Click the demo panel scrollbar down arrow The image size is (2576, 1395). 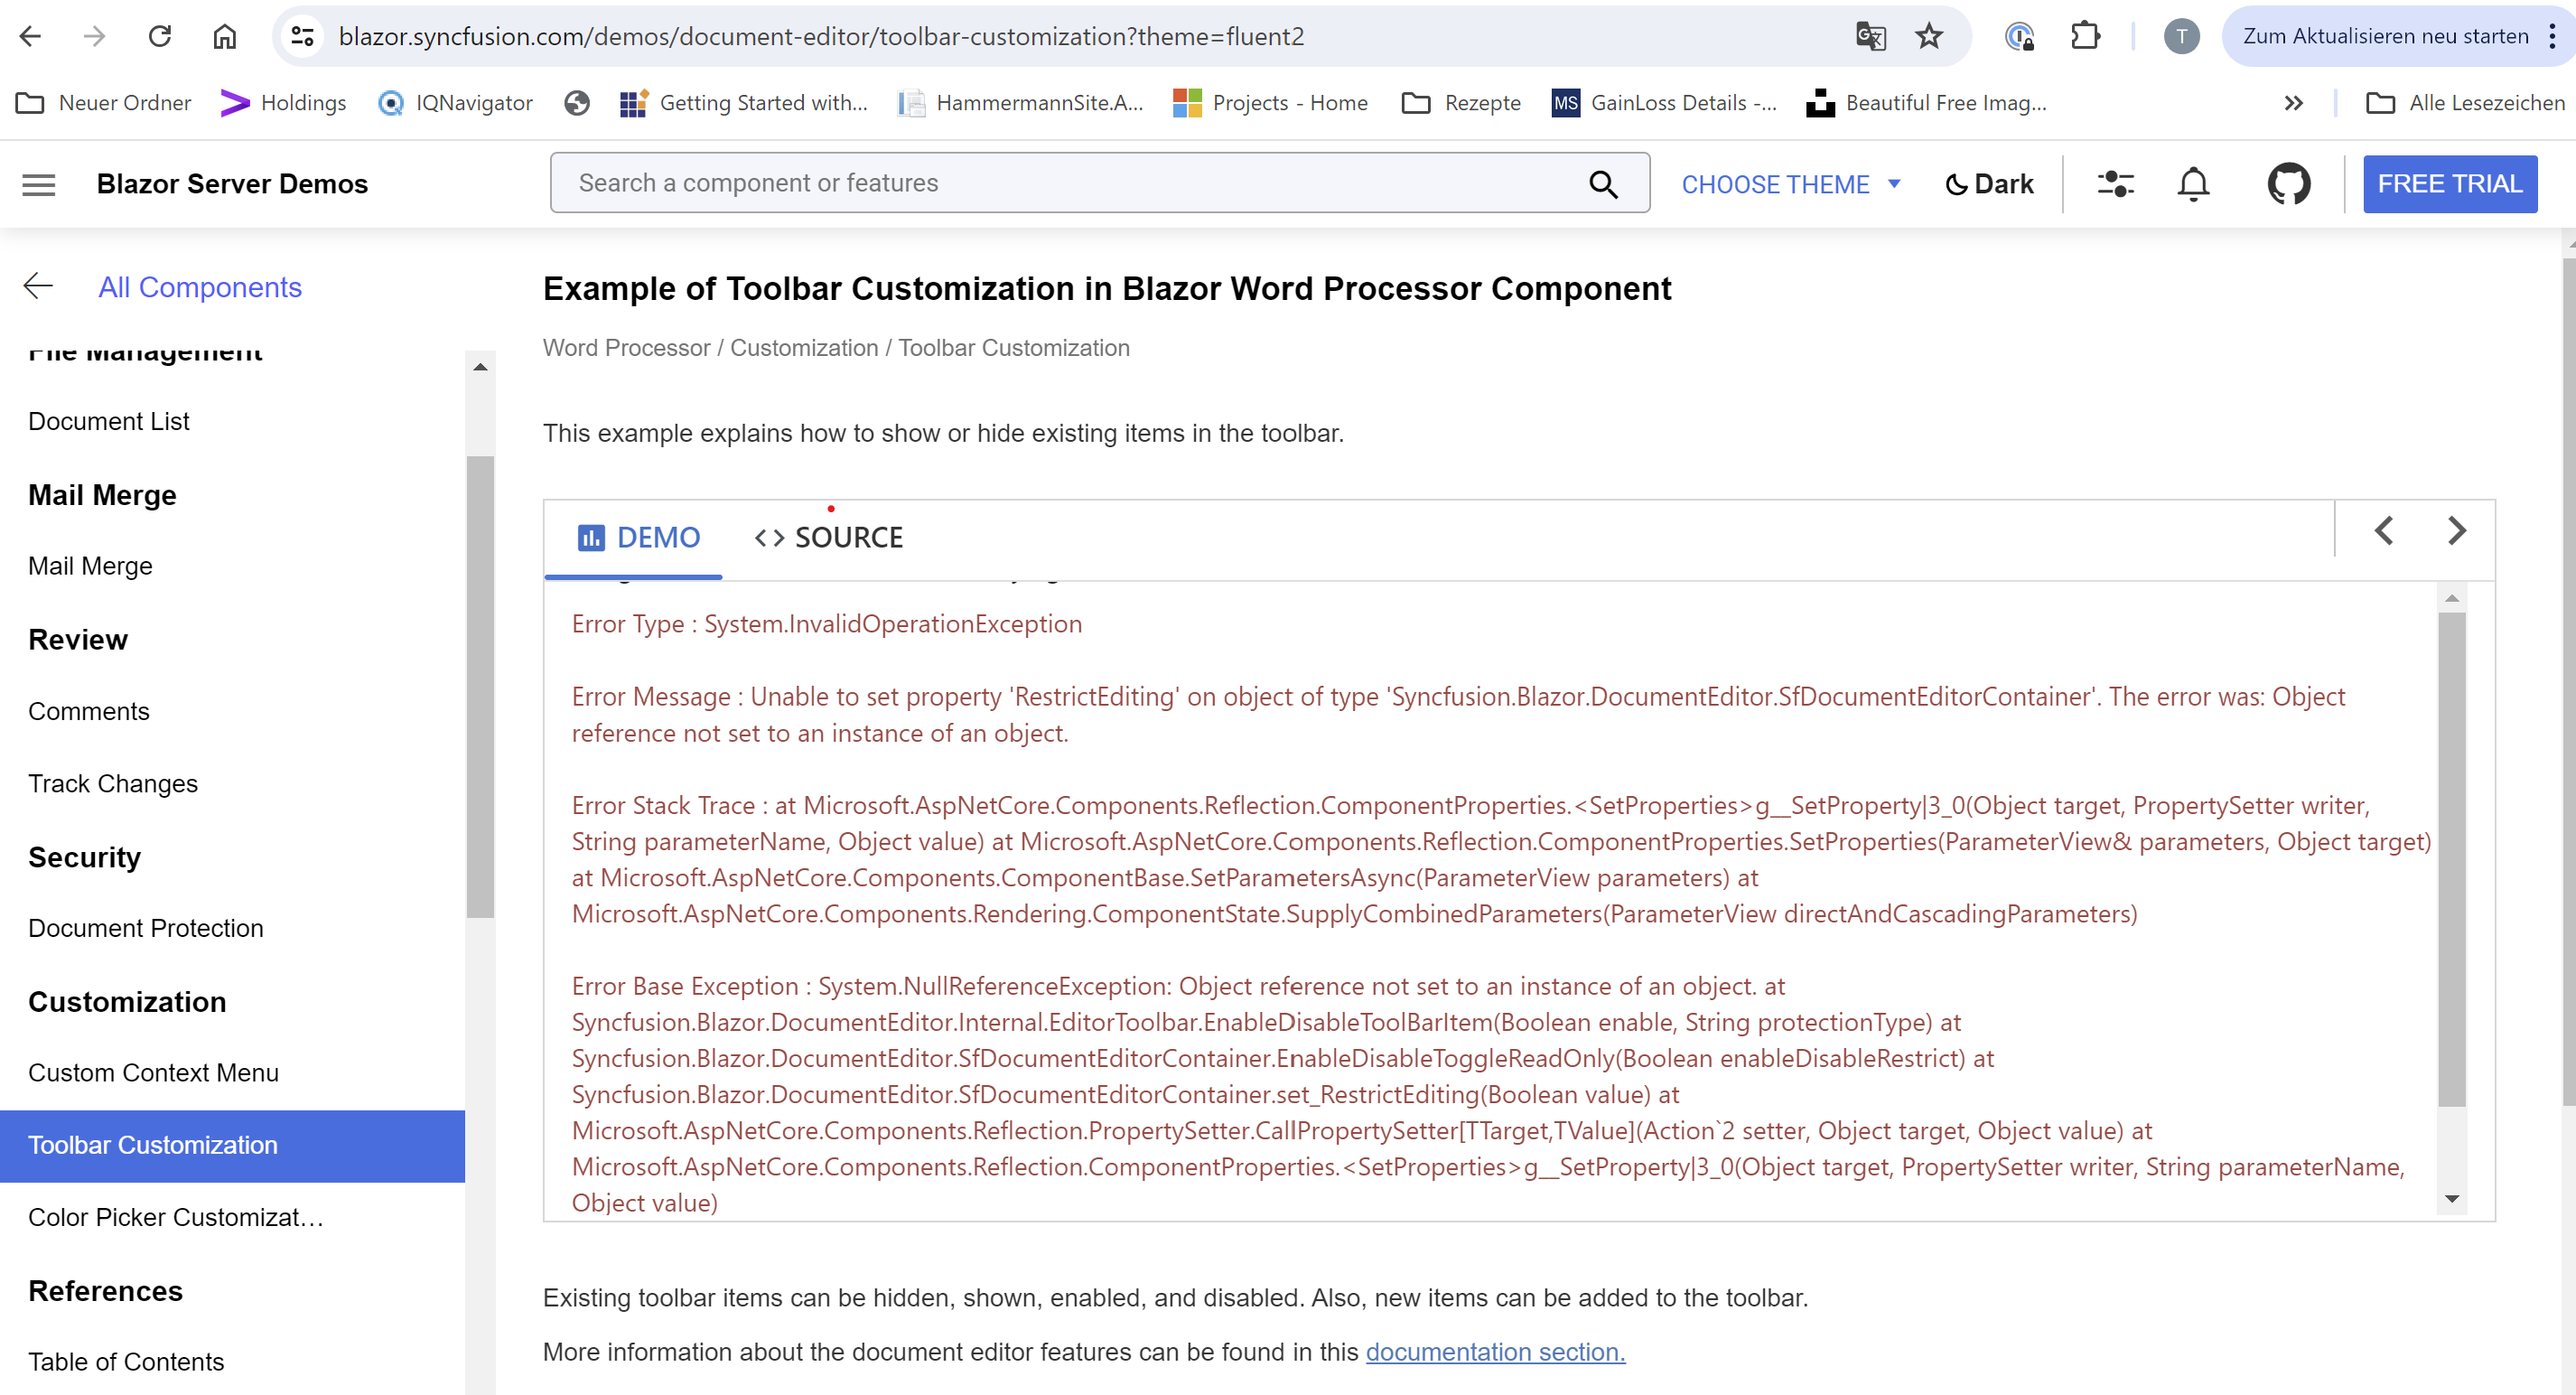pyautogui.click(x=2451, y=1198)
